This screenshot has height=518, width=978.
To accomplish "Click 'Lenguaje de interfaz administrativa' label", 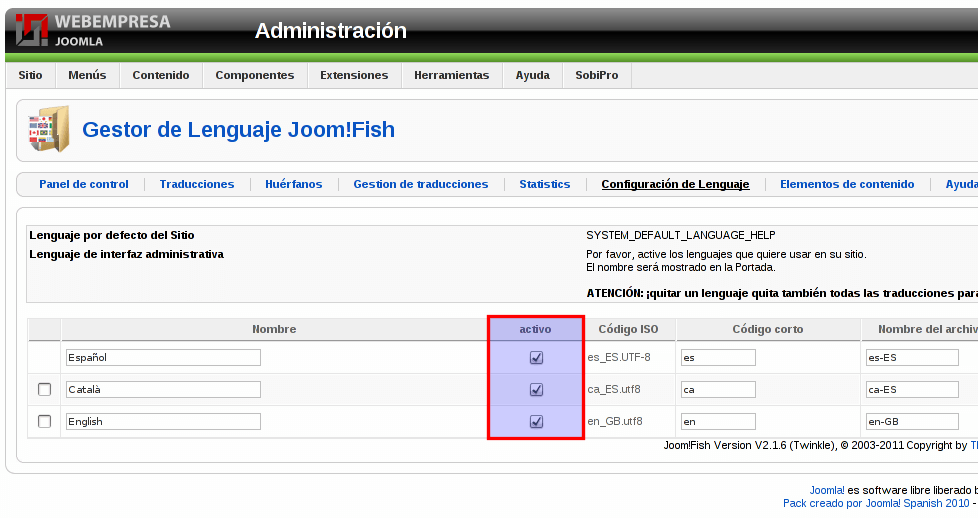I will pos(126,254).
